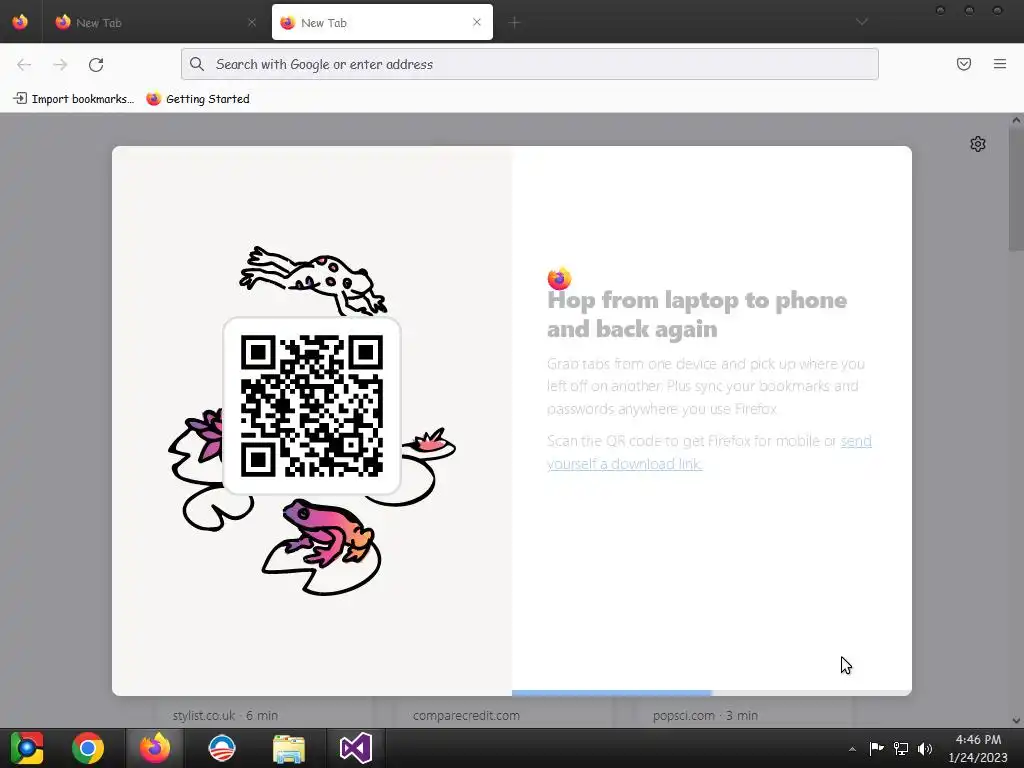Click the QR code image
The width and height of the screenshot is (1024, 768).
click(x=312, y=406)
